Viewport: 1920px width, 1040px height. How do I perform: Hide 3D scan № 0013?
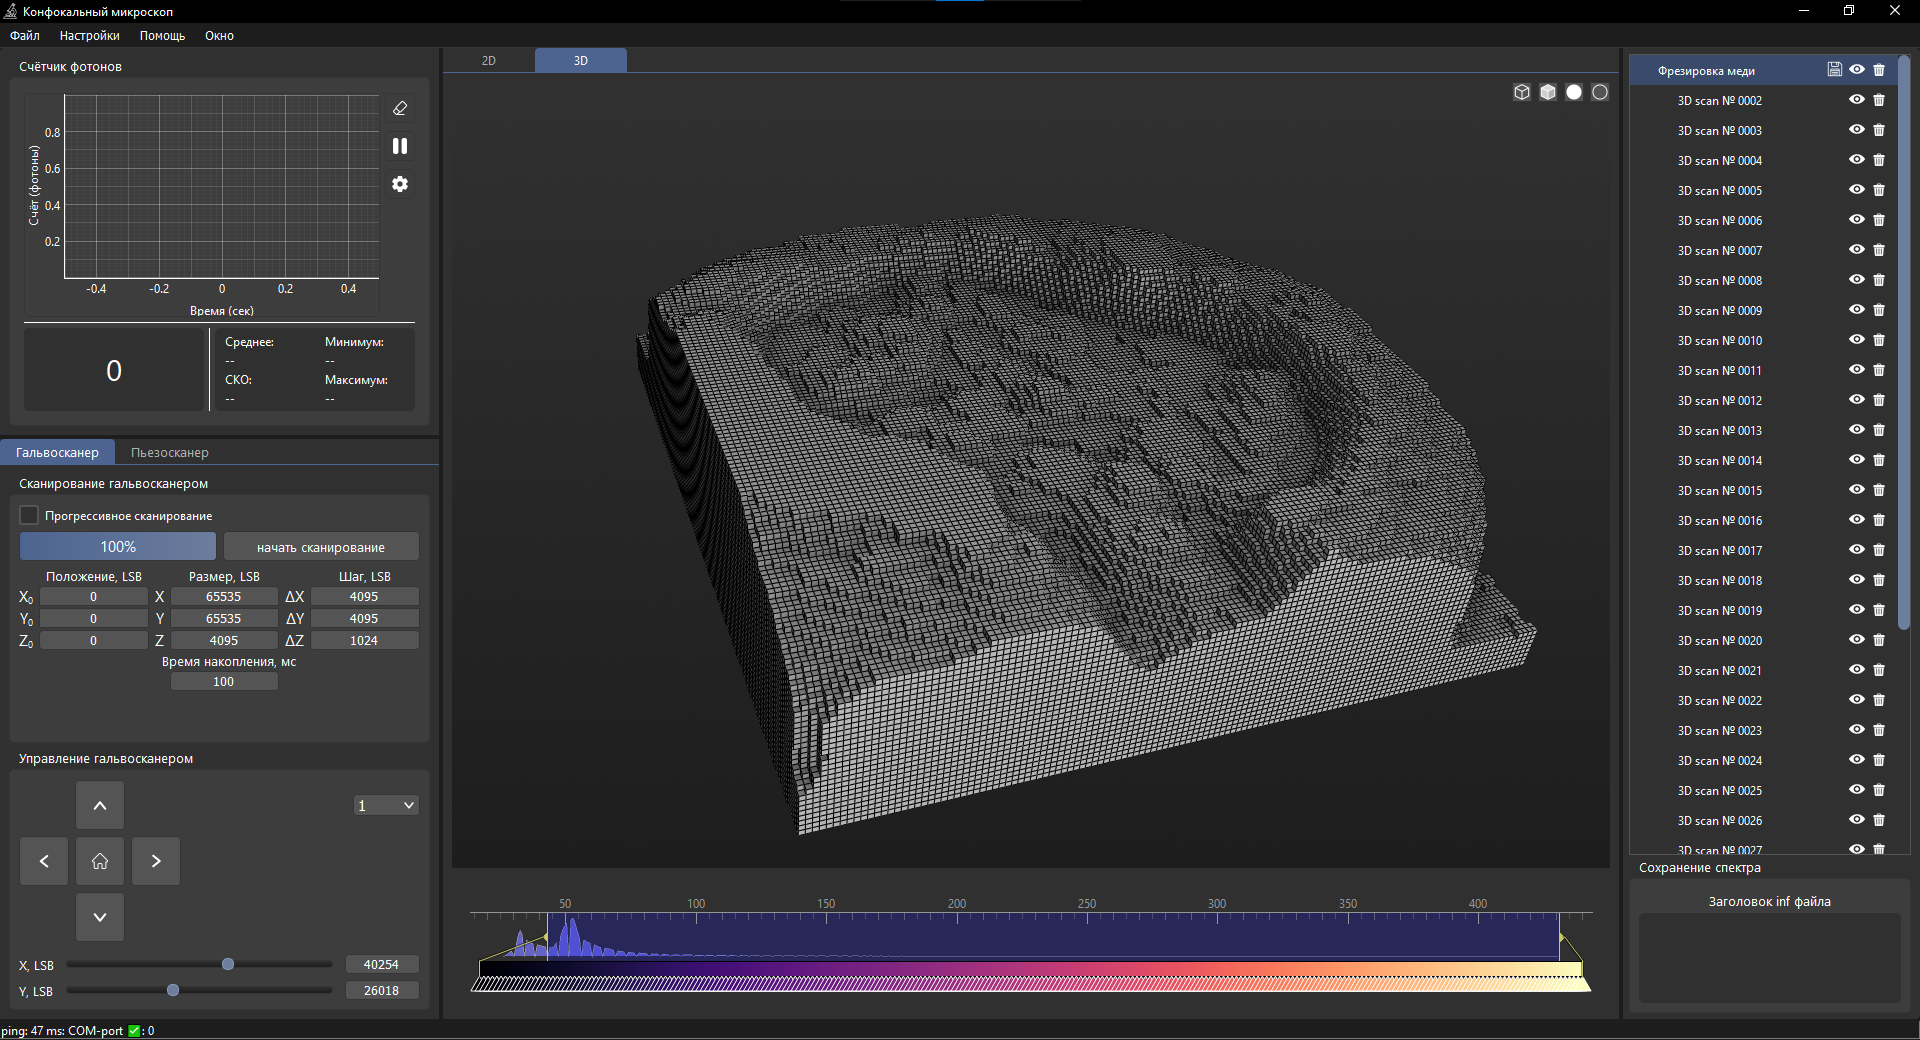(1857, 430)
